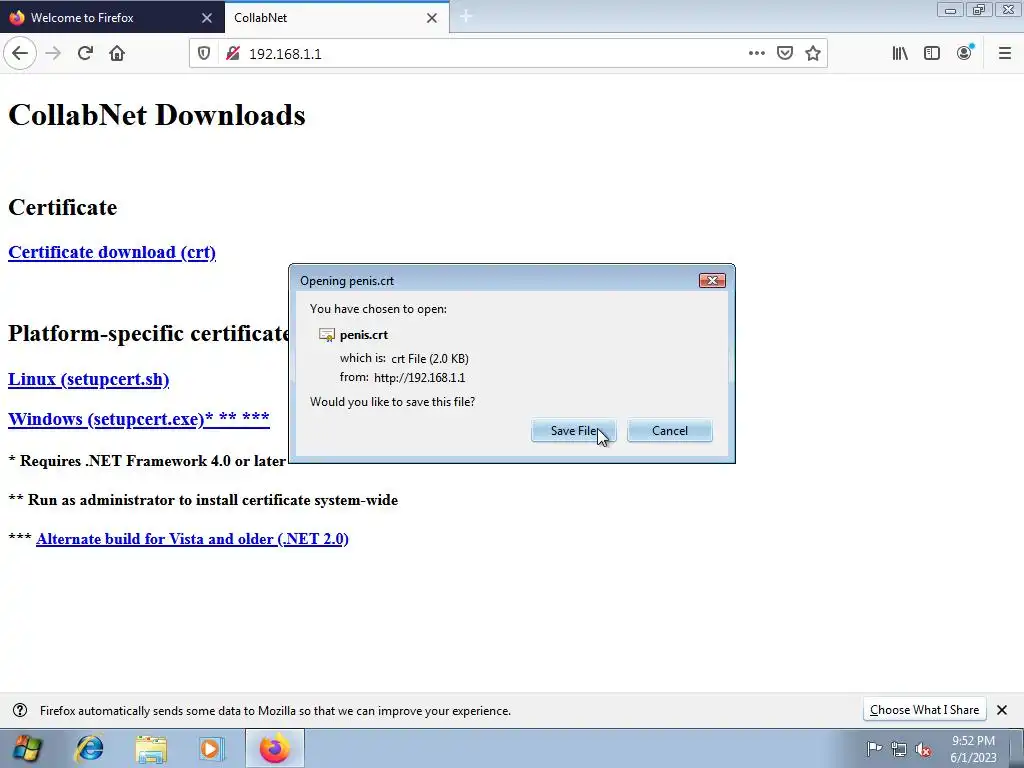Show tracking protection shield info
The width and height of the screenshot is (1024, 768).
pyautogui.click(x=204, y=54)
